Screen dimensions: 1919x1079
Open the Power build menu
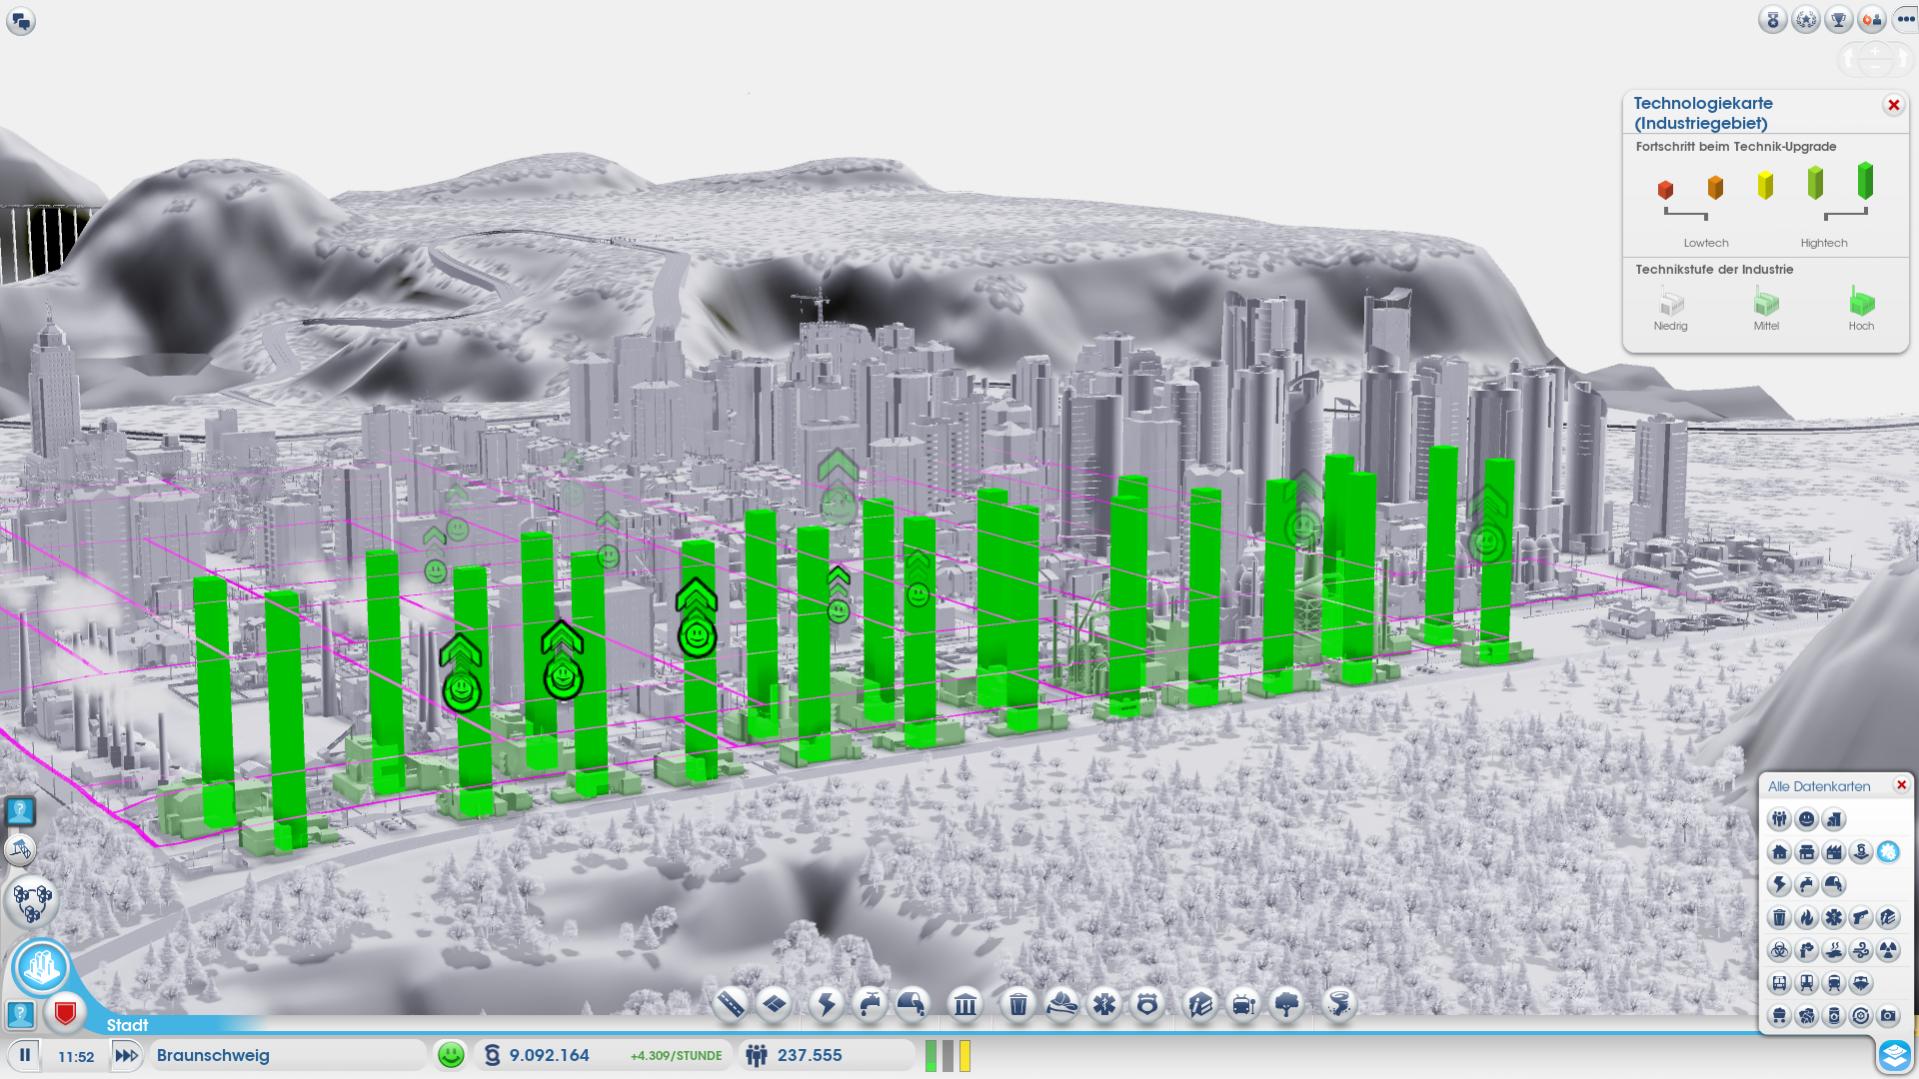point(827,1003)
